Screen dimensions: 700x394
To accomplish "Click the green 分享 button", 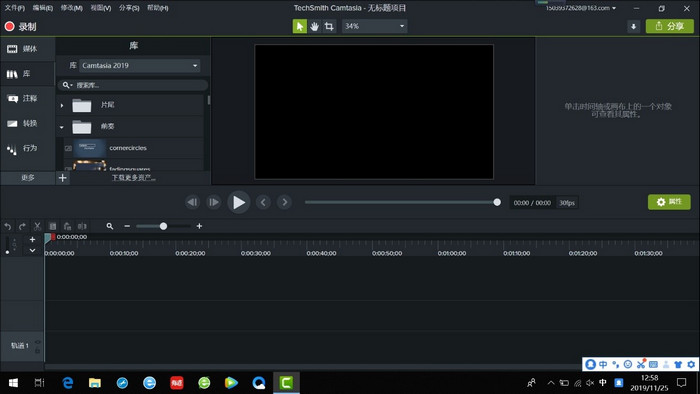I will pos(670,26).
